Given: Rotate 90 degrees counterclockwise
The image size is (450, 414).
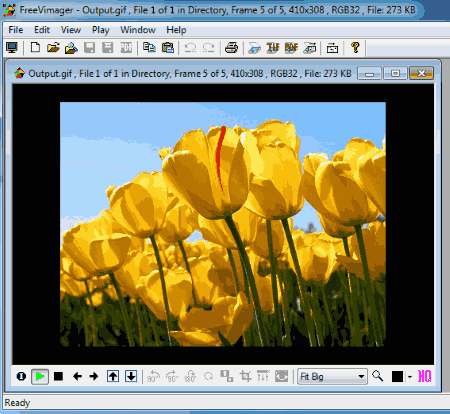Looking at the screenshot, I should 153,377.
